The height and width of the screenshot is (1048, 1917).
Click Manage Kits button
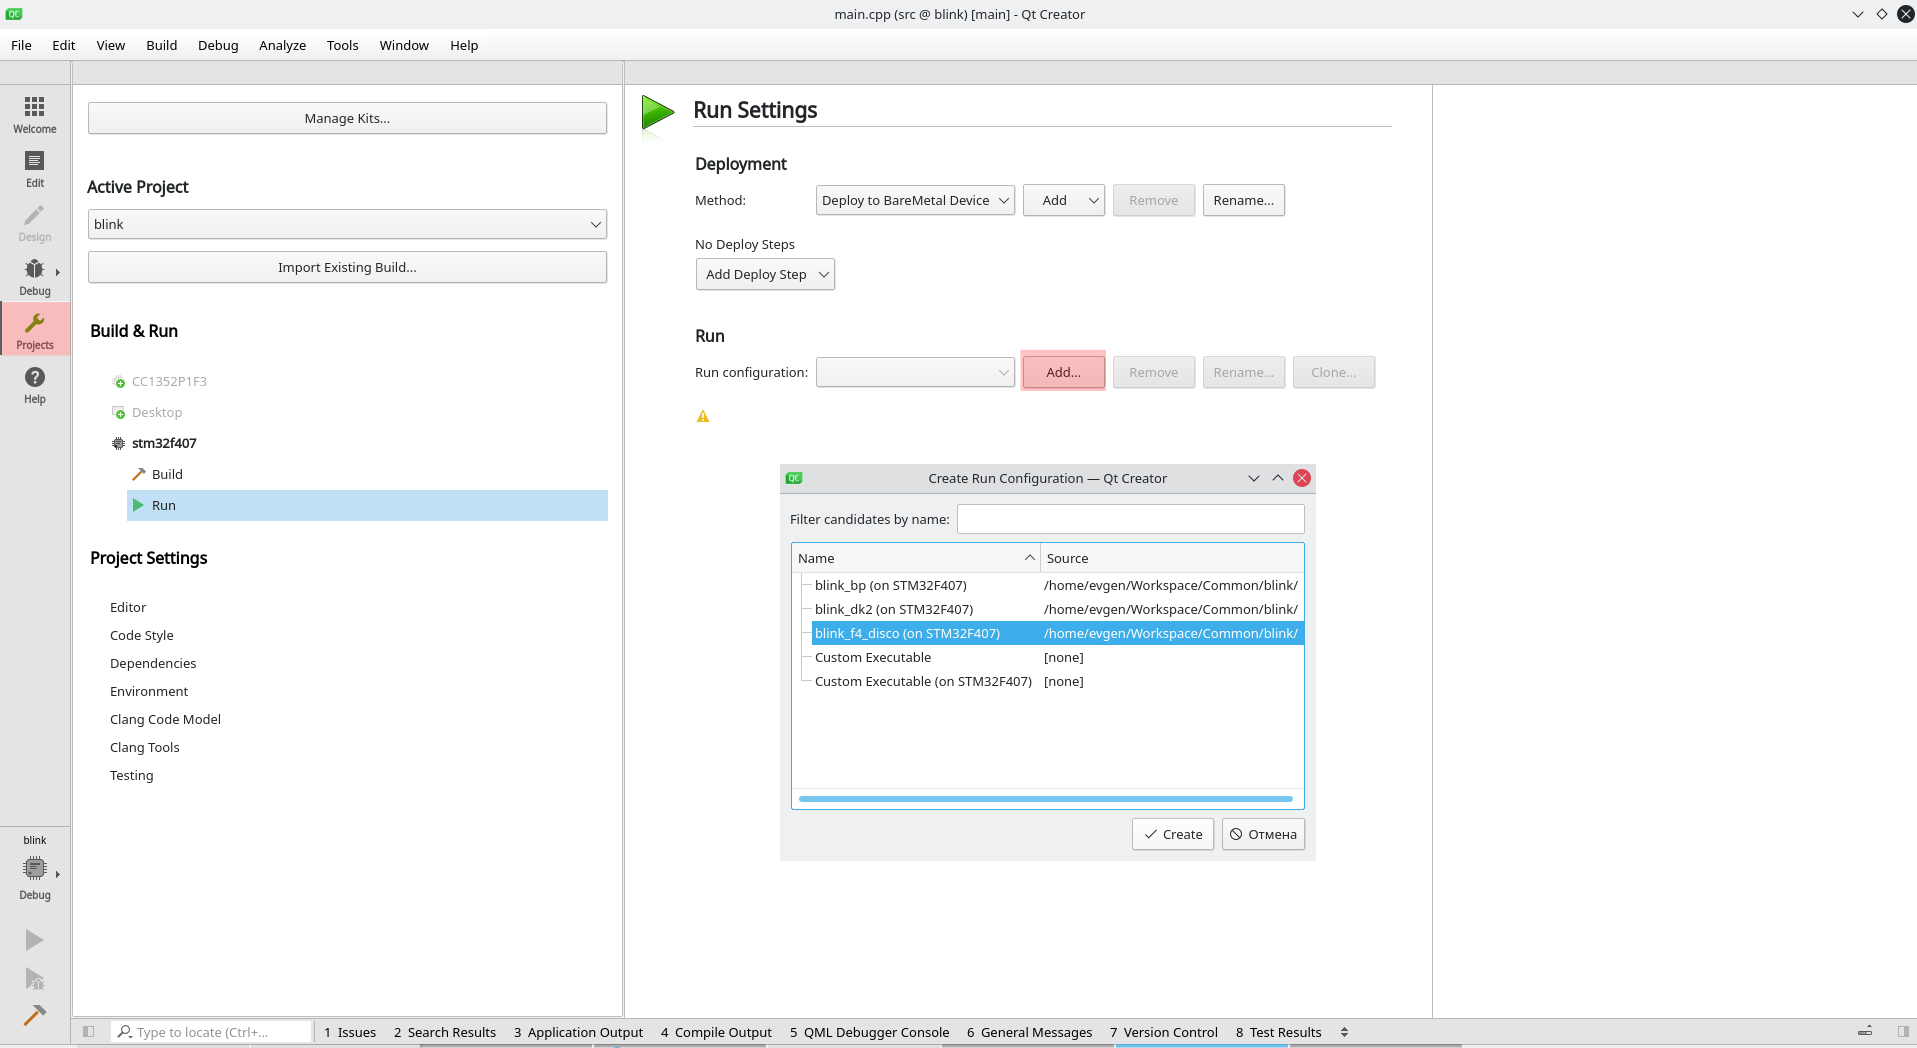[347, 118]
